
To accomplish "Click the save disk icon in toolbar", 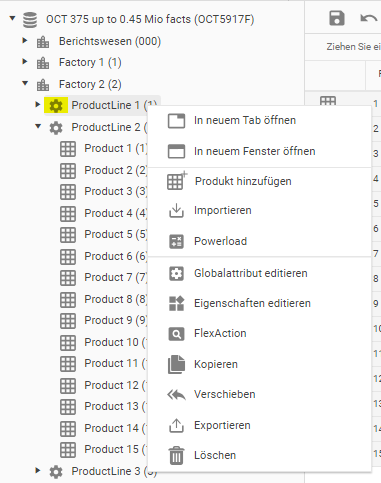I will tap(337, 18).
